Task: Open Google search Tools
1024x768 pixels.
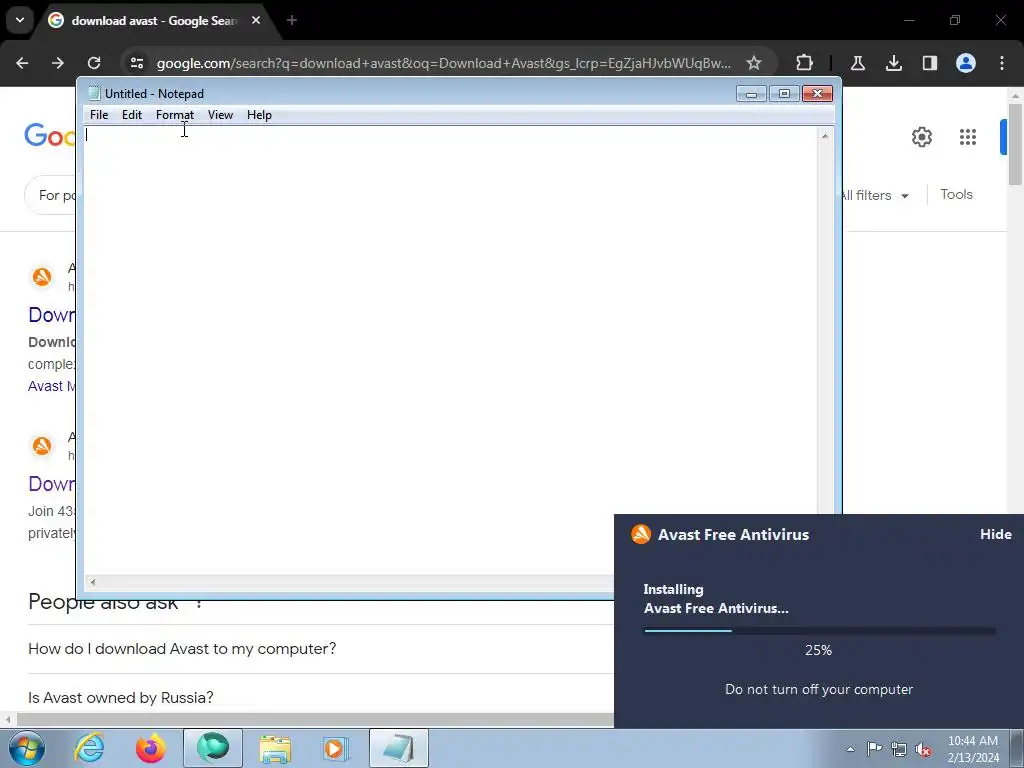Action: (956, 195)
